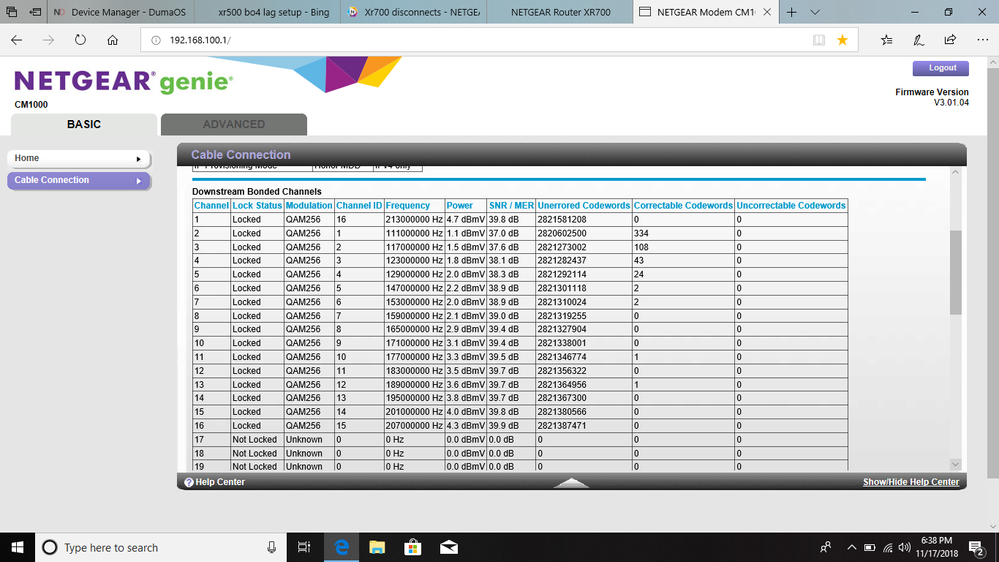Switch to the ADVANCED tab
The width and height of the screenshot is (999, 562).
[x=234, y=124]
